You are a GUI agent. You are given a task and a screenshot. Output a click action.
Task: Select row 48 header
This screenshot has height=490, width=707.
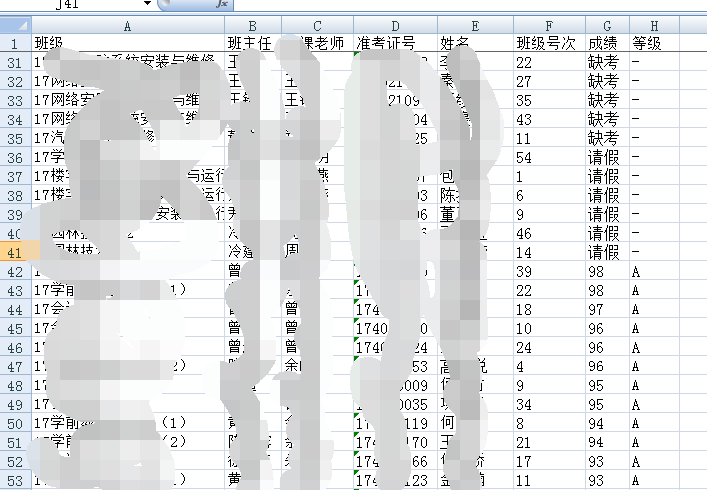tap(15, 385)
